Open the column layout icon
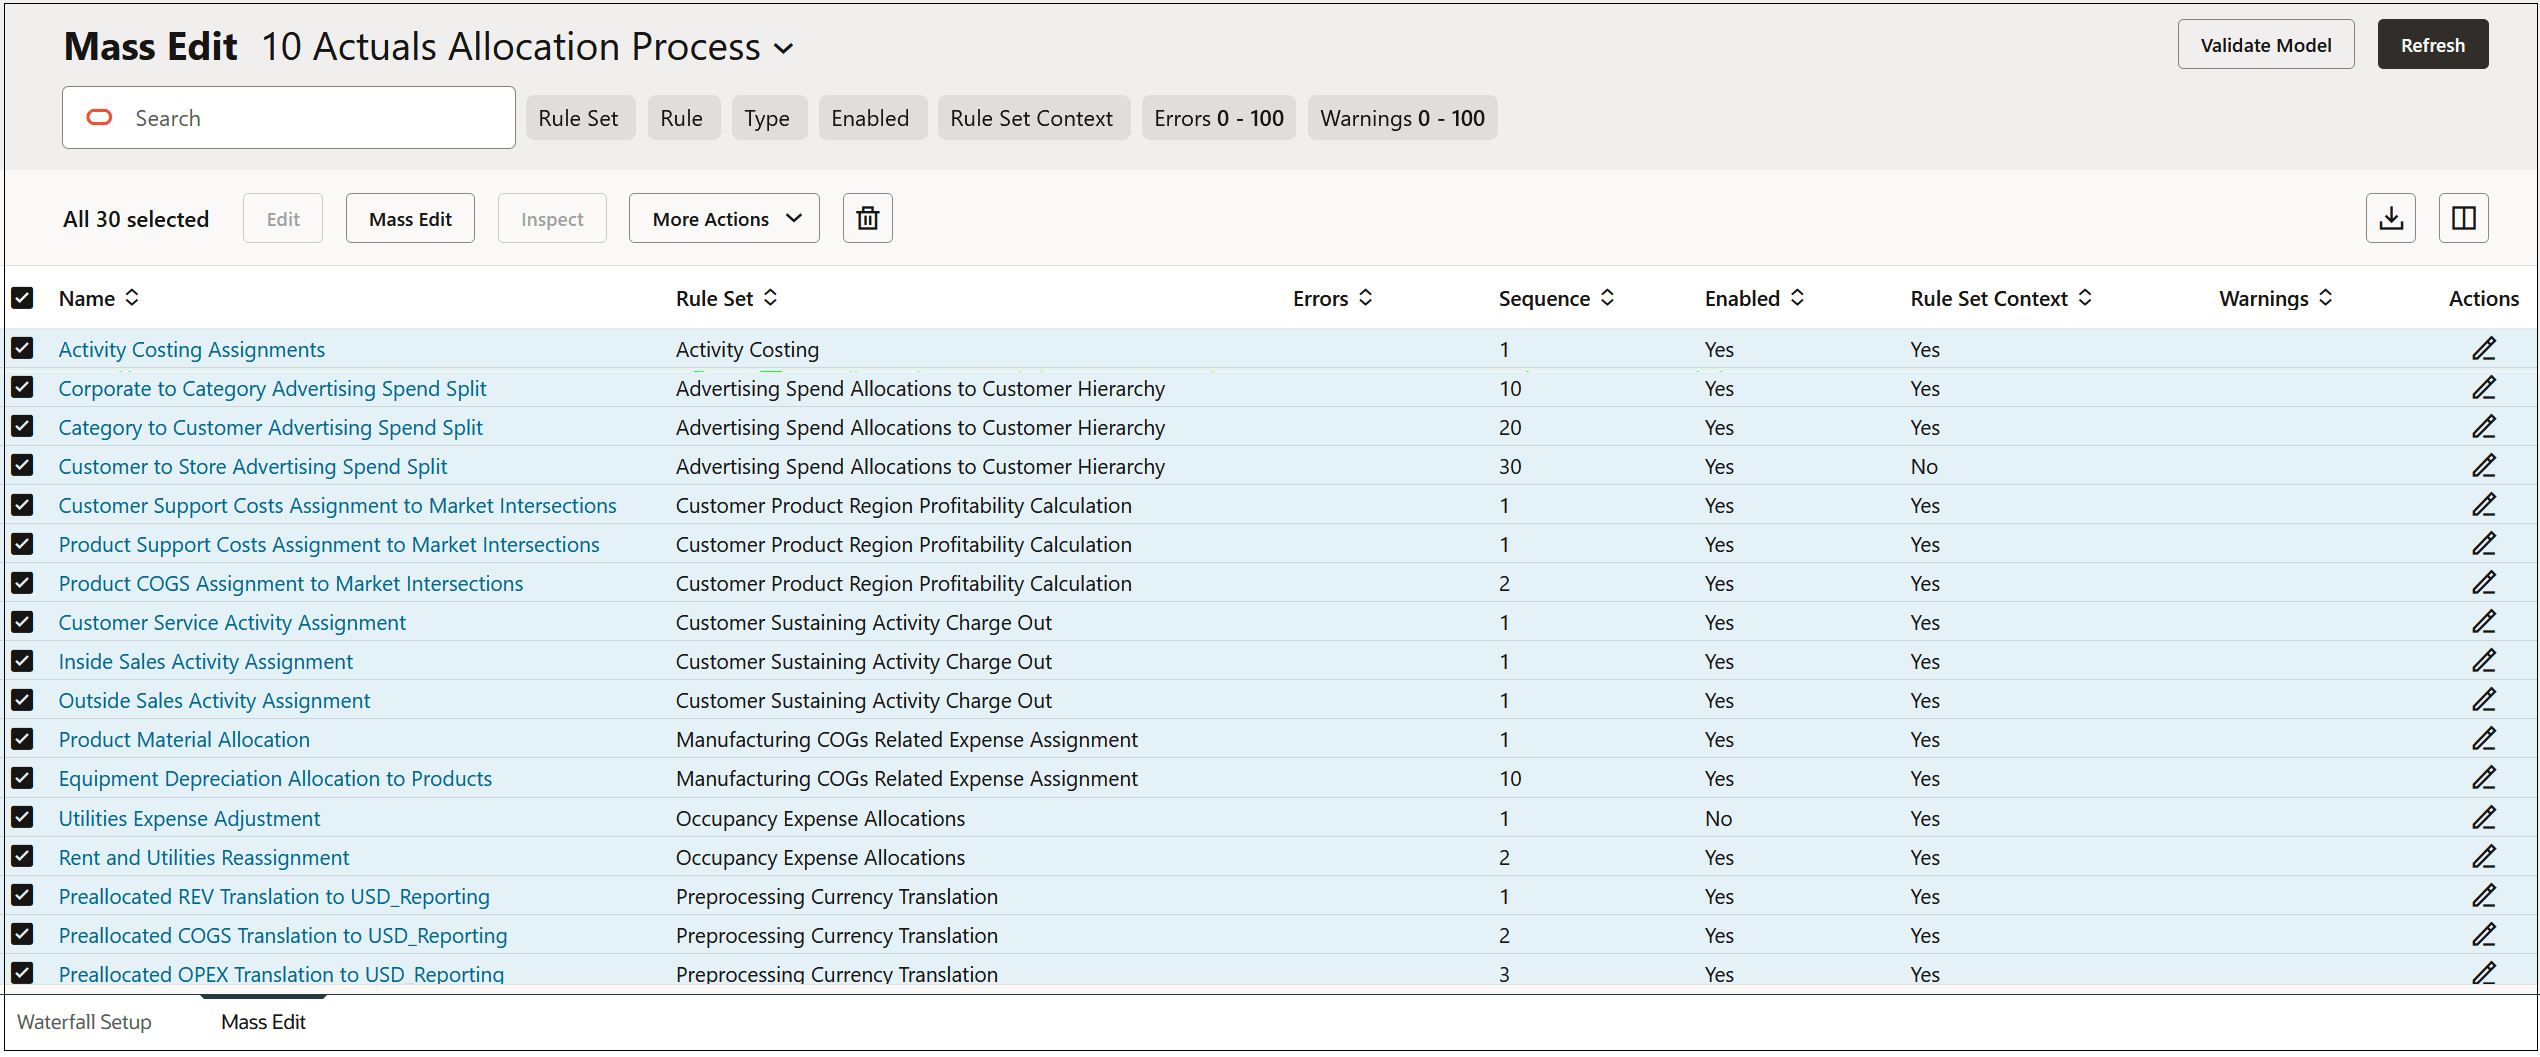The height and width of the screenshot is (1057, 2540). (2463, 218)
